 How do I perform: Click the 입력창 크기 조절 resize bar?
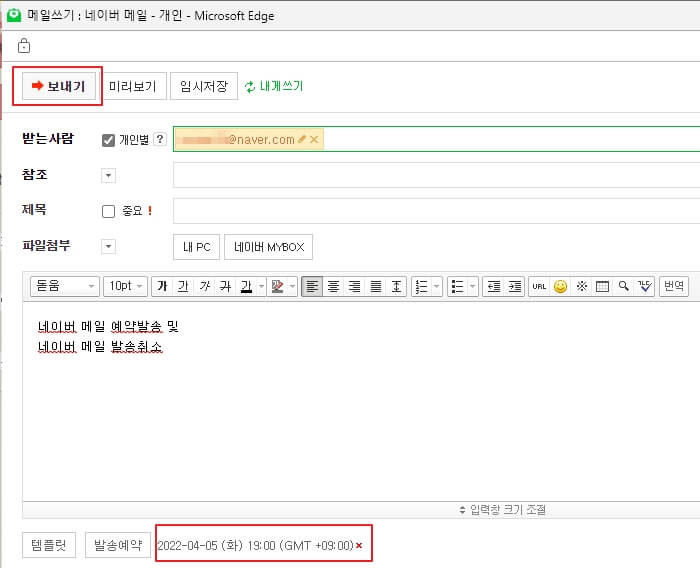[x=503, y=510]
